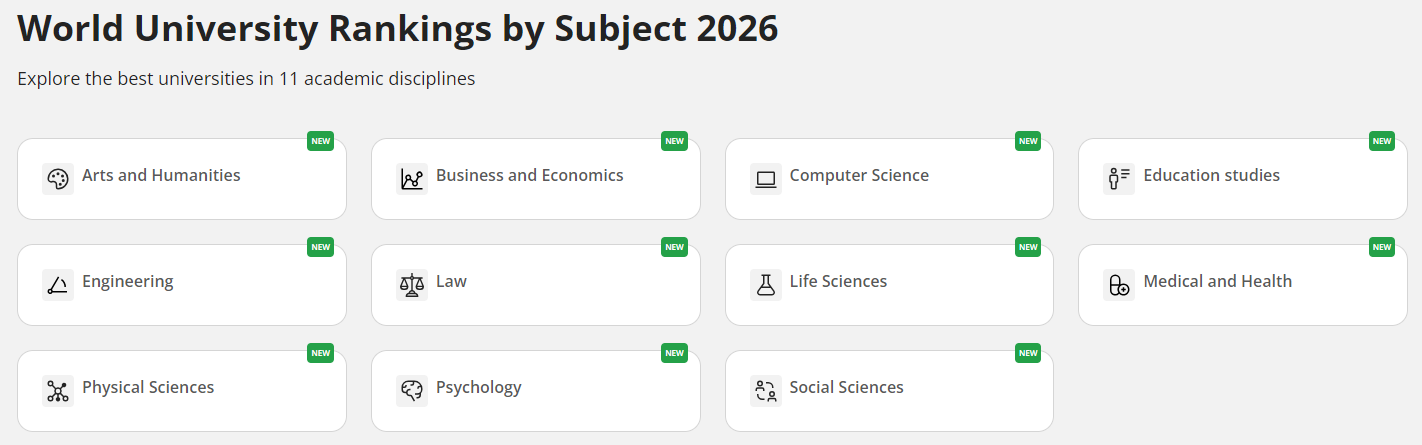Image resolution: width=1422 pixels, height=445 pixels.
Task: Click the Psychology brain icon
Action: click(x=412, y=391)
